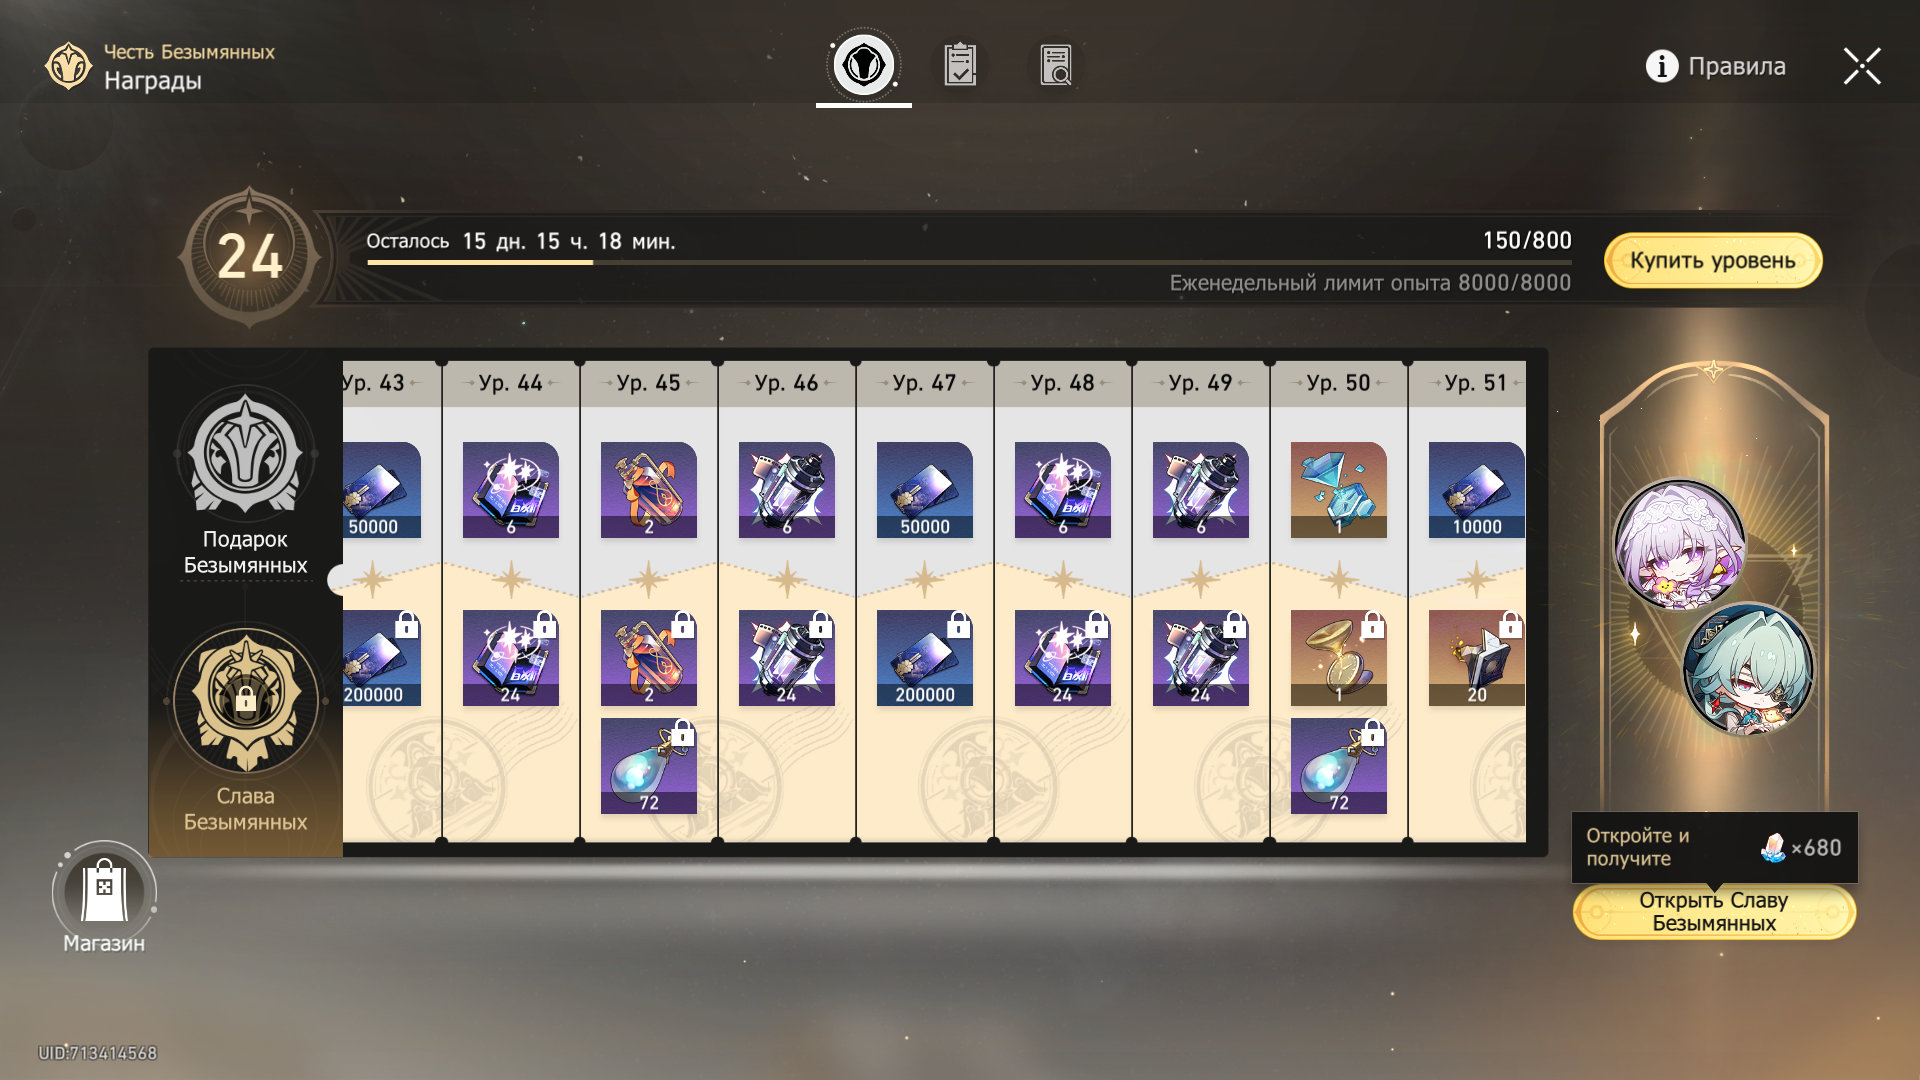Open the Правила info icon
The width and height of the screenshot is (1920, 1080).
(1661, 66)
